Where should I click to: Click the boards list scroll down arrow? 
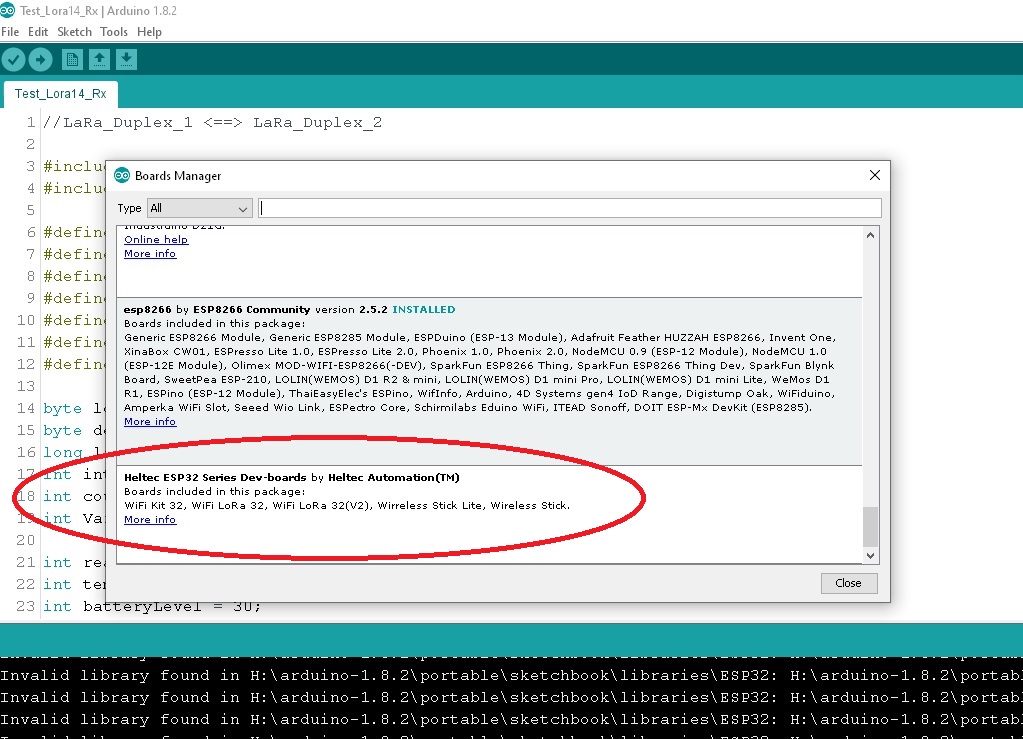pos(870,556)
